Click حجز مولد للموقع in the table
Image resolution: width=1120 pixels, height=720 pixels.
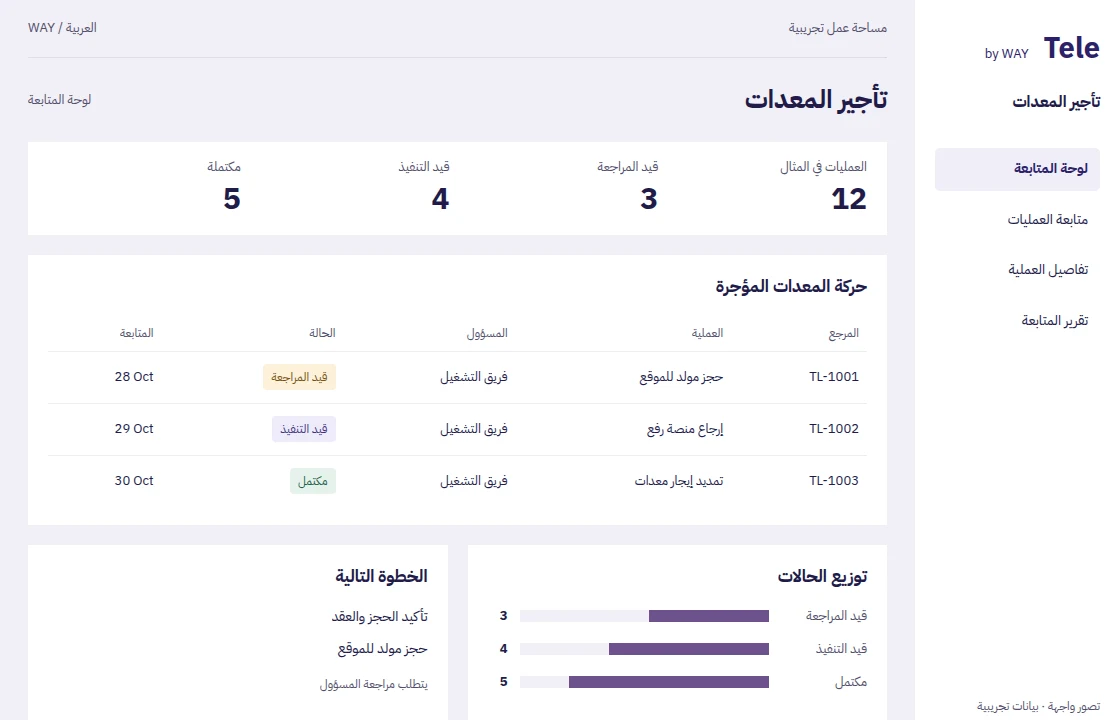681,377
